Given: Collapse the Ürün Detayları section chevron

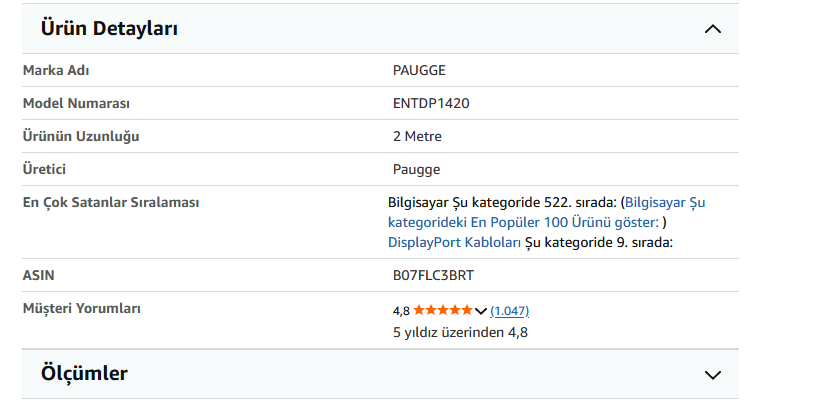Looking at the screenshot, I should [x=713, y=29].
